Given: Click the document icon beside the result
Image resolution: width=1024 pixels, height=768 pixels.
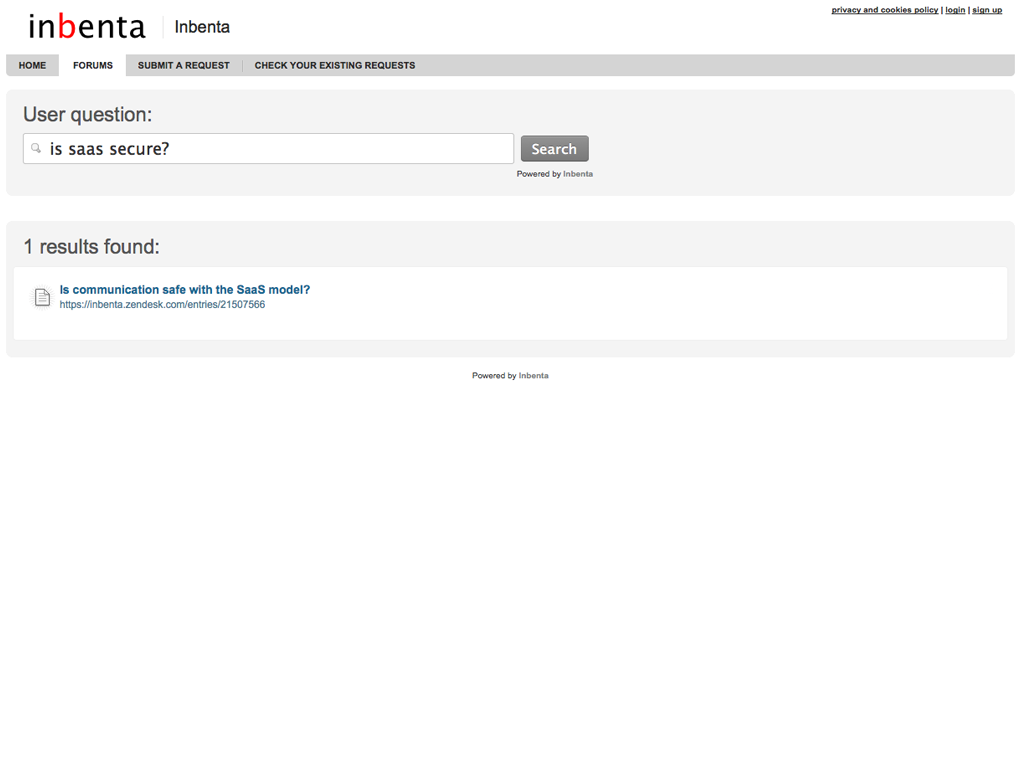Looking at the screenshot, I should tap(42, 297).
